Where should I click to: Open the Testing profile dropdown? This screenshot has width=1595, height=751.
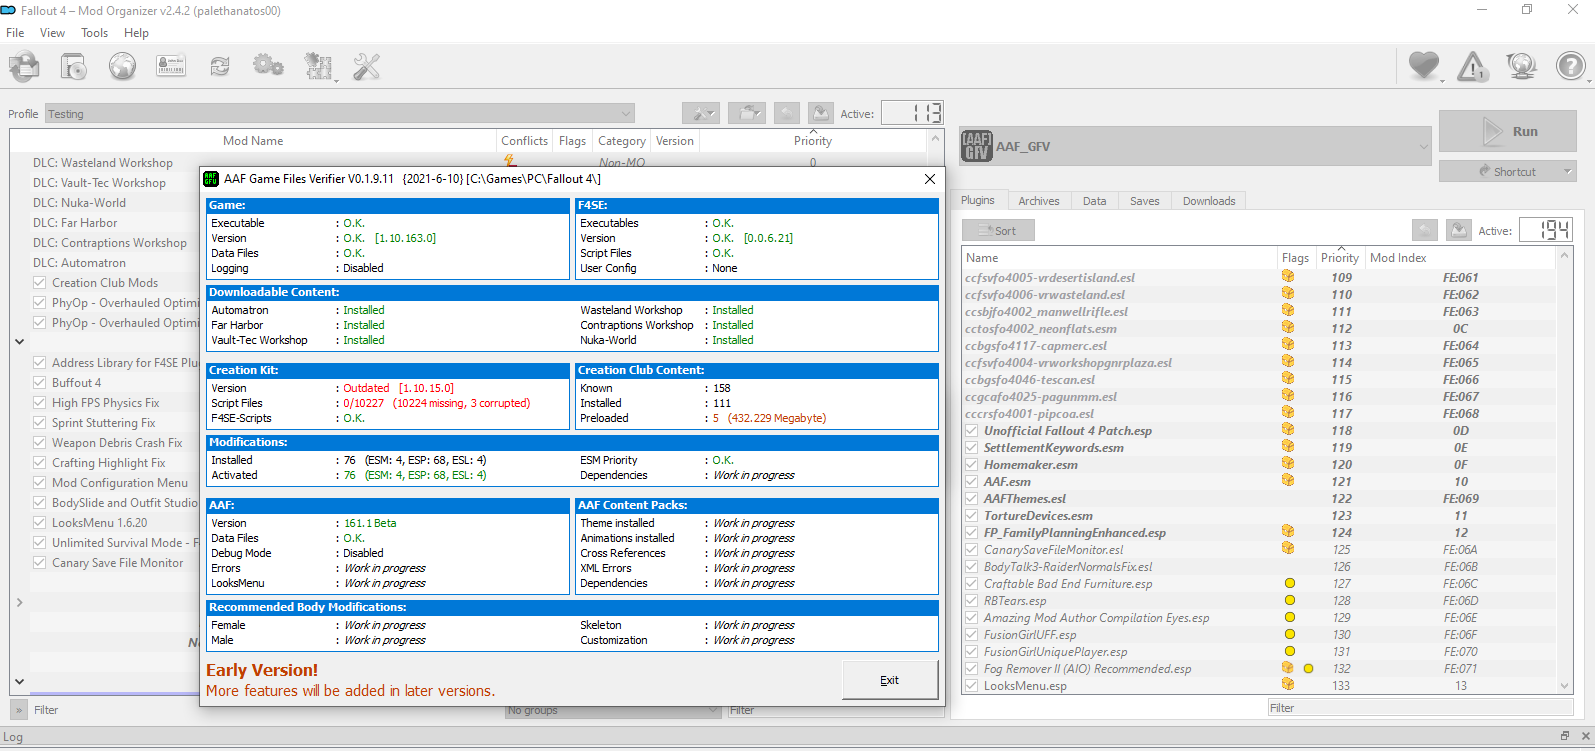tap(340, 114)
